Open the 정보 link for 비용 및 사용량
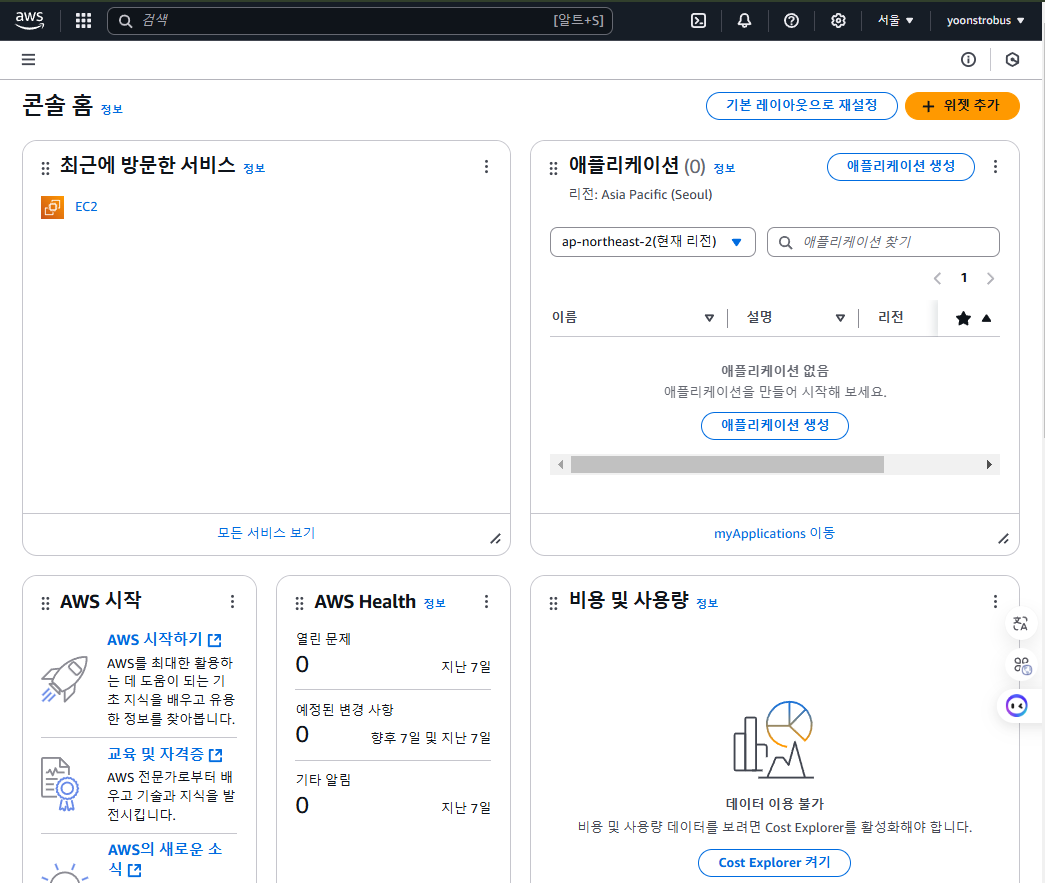The height and width of the screenshot is (883, 1045). (707, 604)
